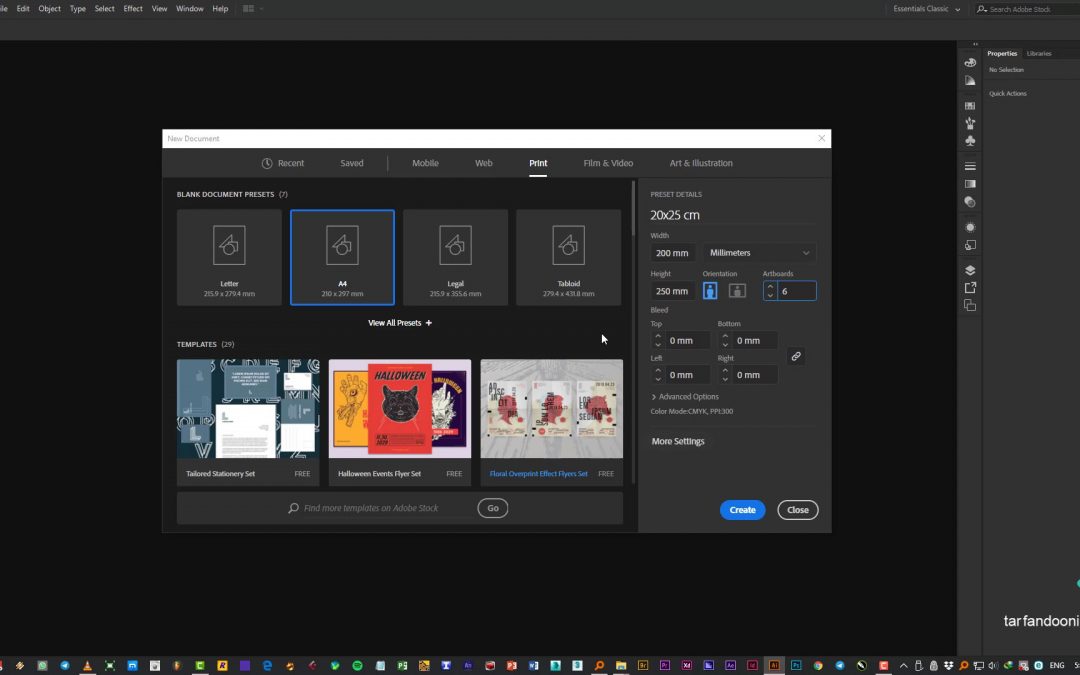Open the Layers panel icon
1080x675 pixels.
point(970,270)
